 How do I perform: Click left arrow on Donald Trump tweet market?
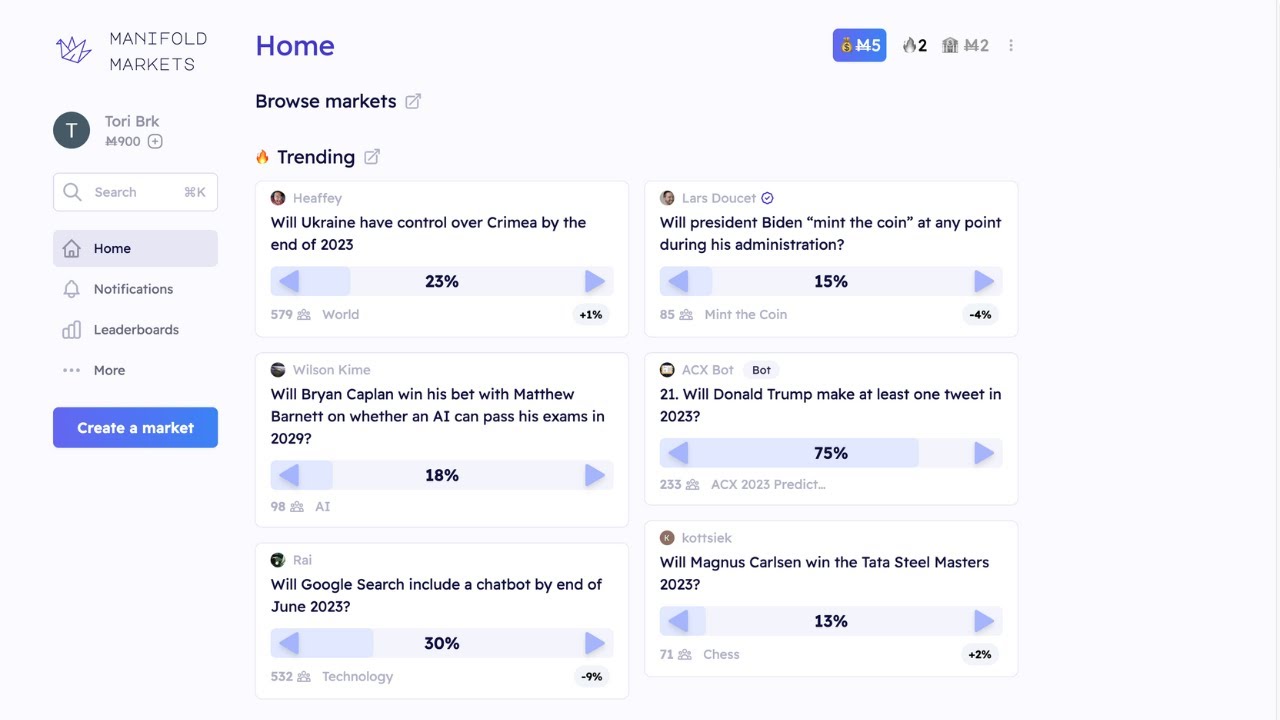tap(678, 453)
